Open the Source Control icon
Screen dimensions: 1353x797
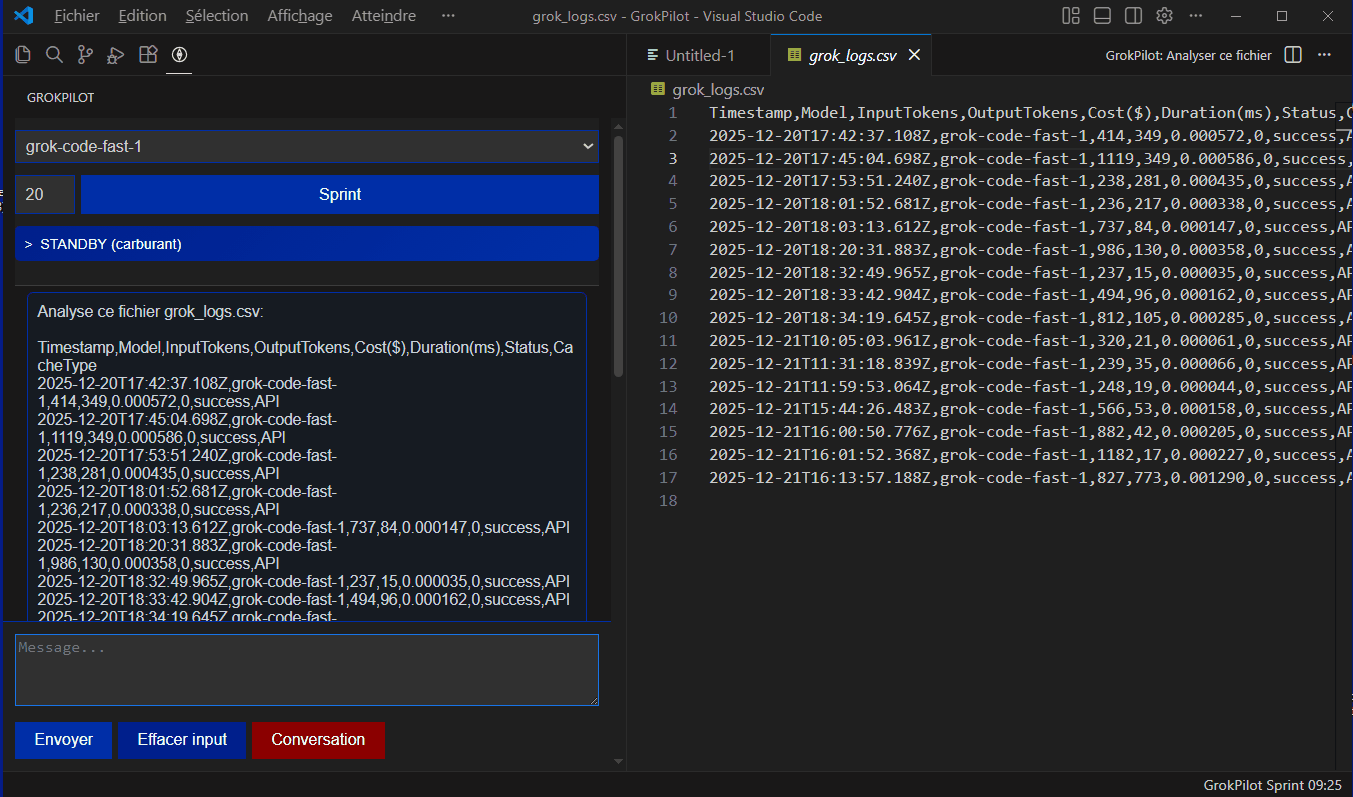point(87,54)
